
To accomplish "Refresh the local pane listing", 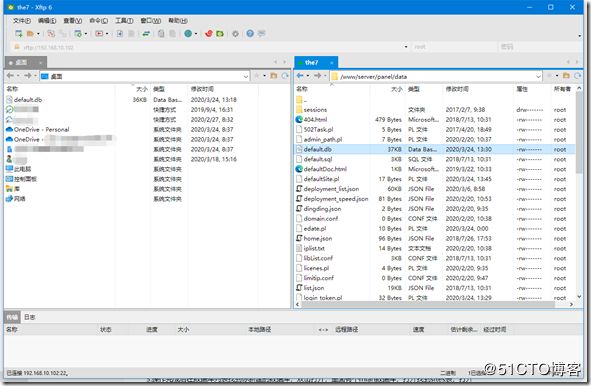I will click(x=285, y=76).
